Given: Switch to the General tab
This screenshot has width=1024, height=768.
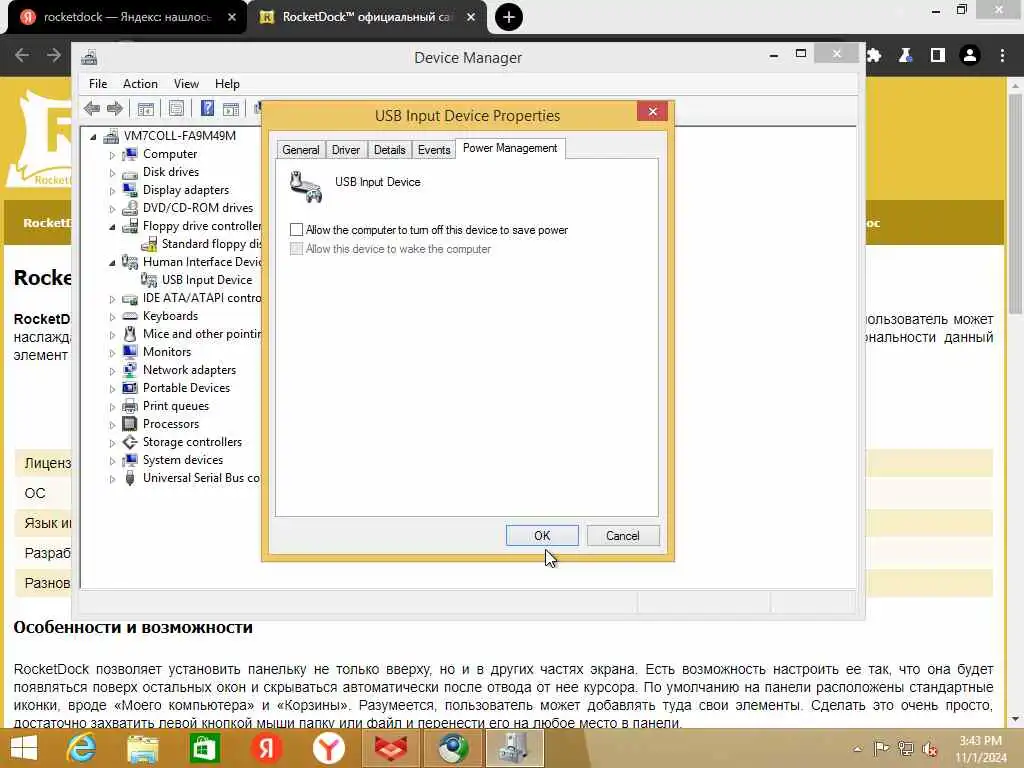Looking at the screenshot, I should (300, 150).
